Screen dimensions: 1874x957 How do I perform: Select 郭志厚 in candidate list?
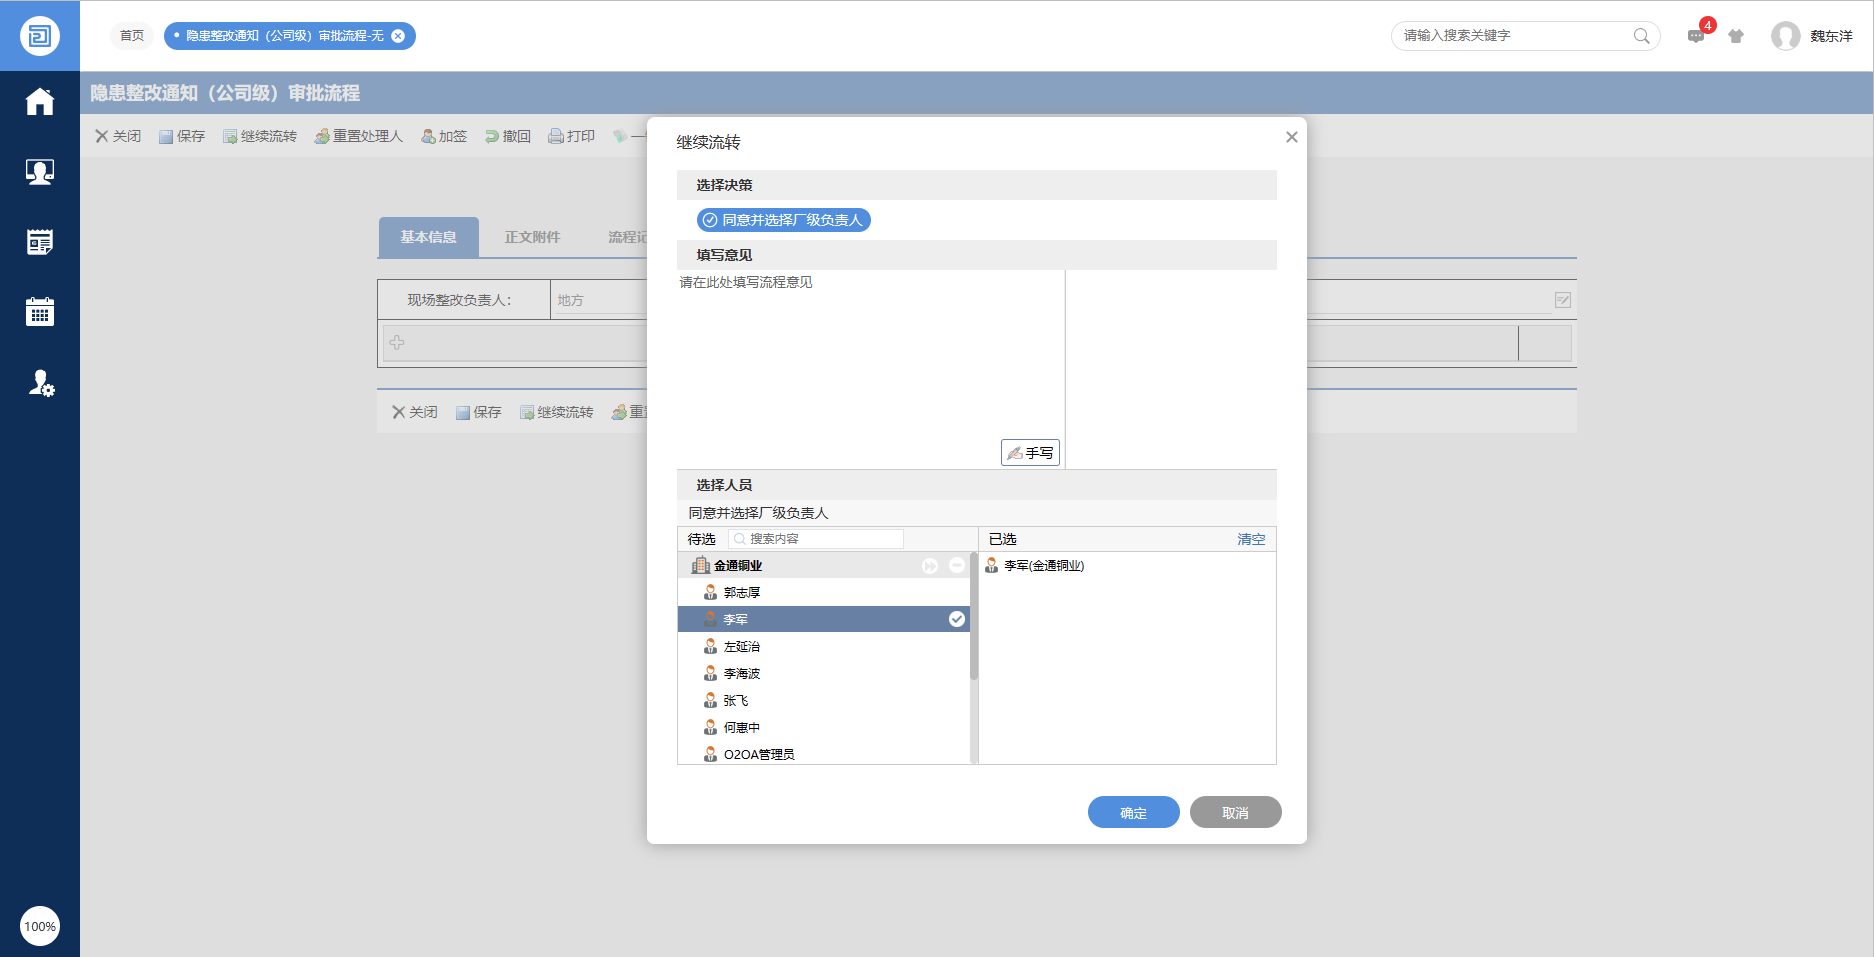(x=824, y=593)
